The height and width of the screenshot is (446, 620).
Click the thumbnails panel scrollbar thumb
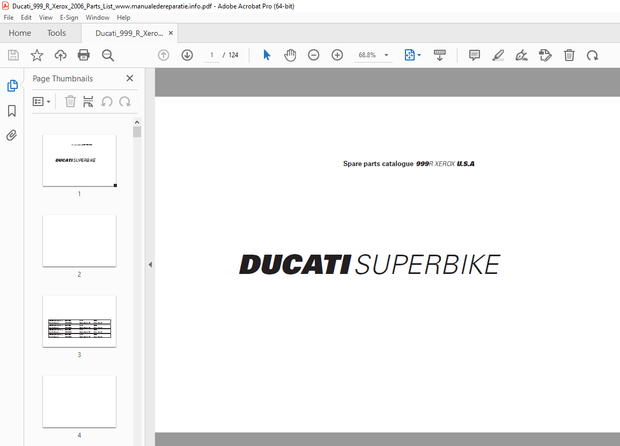pyautogui.click(x=137, y=132)
